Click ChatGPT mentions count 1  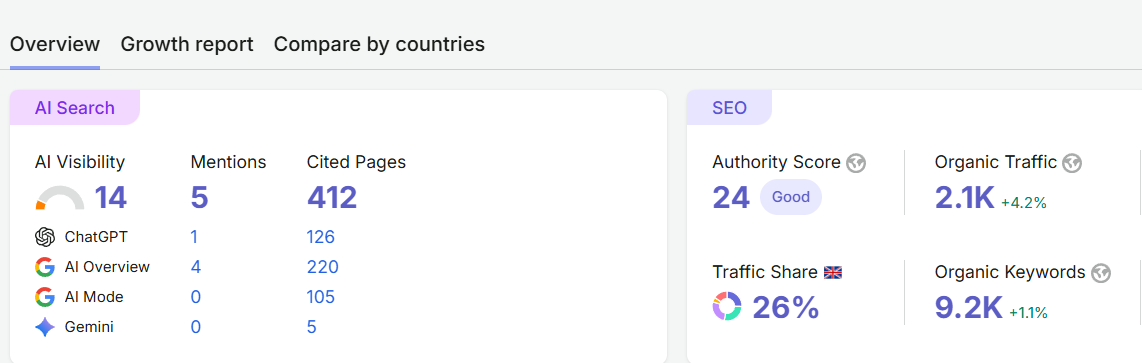click(194, 237)
